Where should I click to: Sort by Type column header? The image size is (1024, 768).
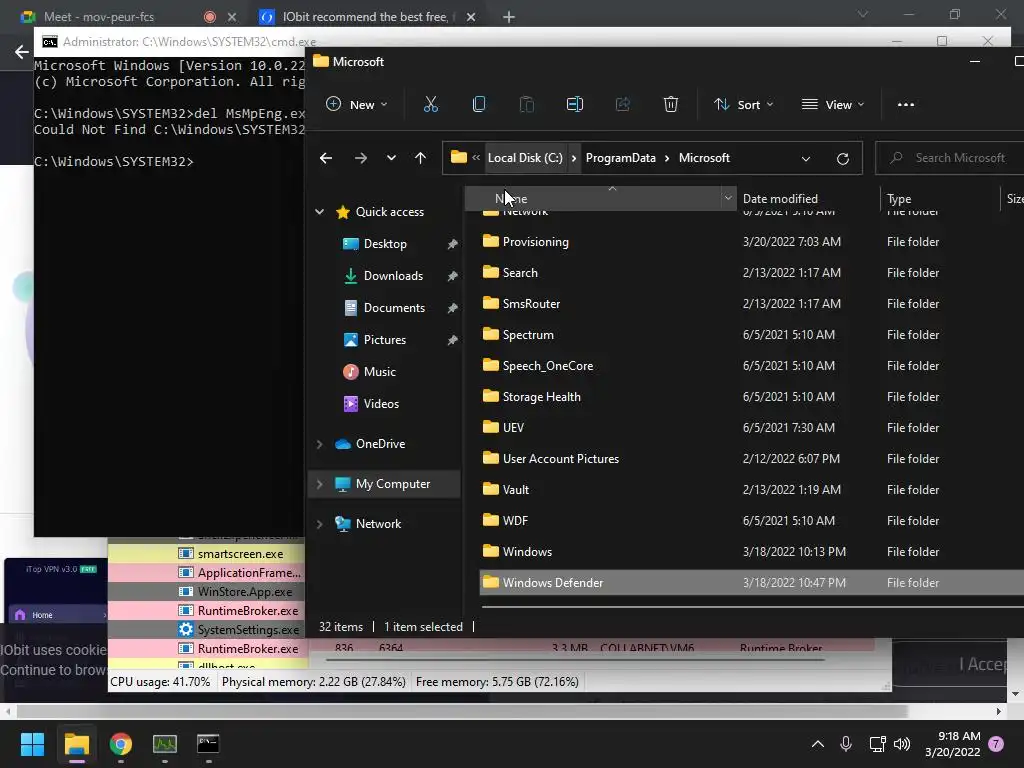click(x=899, y=199)
